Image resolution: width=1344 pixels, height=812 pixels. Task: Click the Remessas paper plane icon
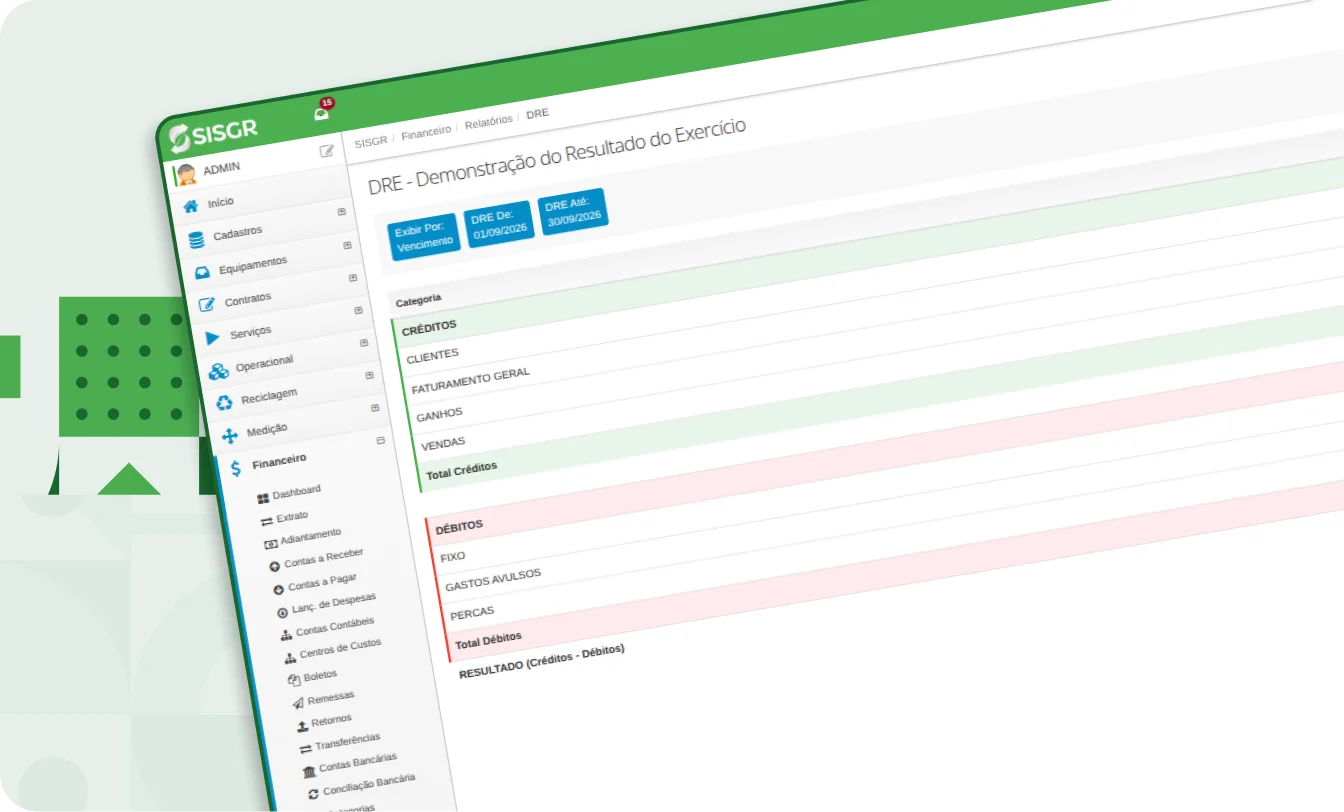tap(298, 703)
